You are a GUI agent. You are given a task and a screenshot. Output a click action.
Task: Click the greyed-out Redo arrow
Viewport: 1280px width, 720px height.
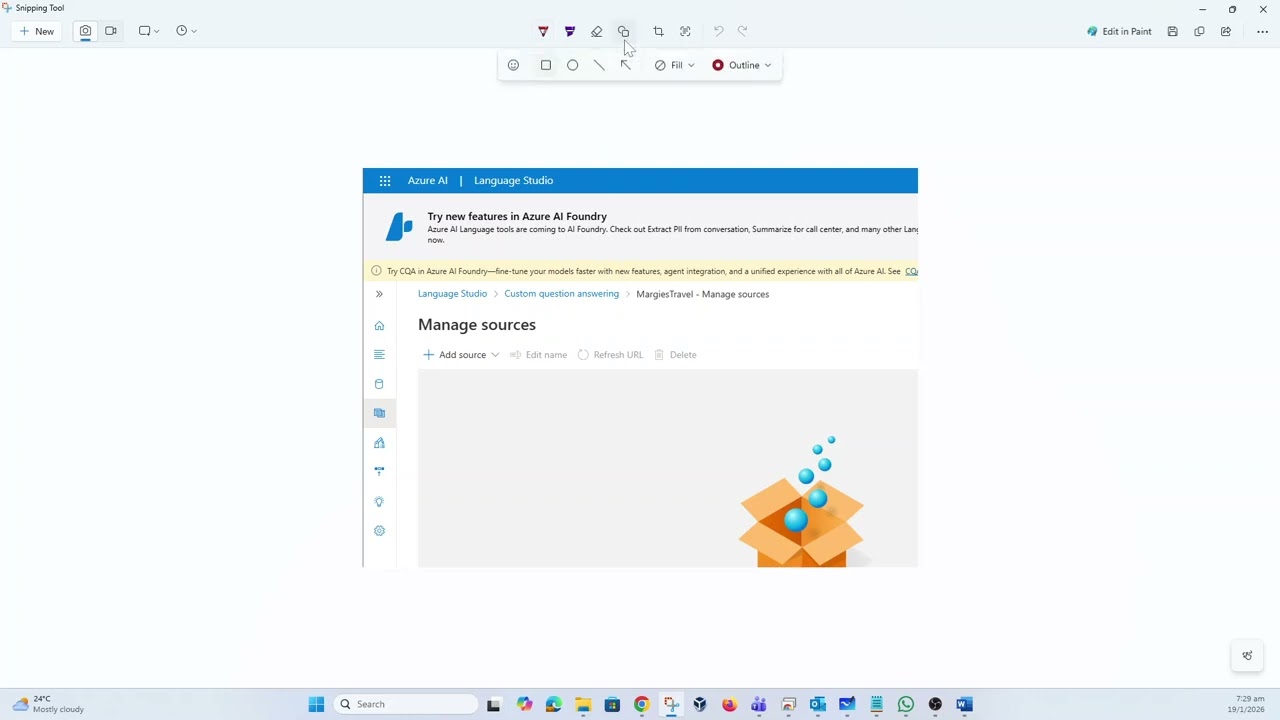[x=742, y=31]
